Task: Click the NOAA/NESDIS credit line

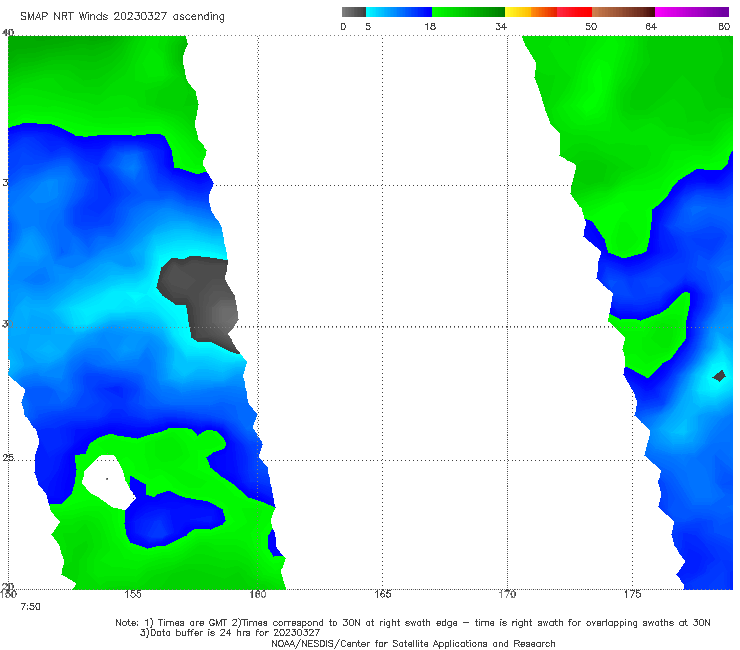Action: point(413,644)
